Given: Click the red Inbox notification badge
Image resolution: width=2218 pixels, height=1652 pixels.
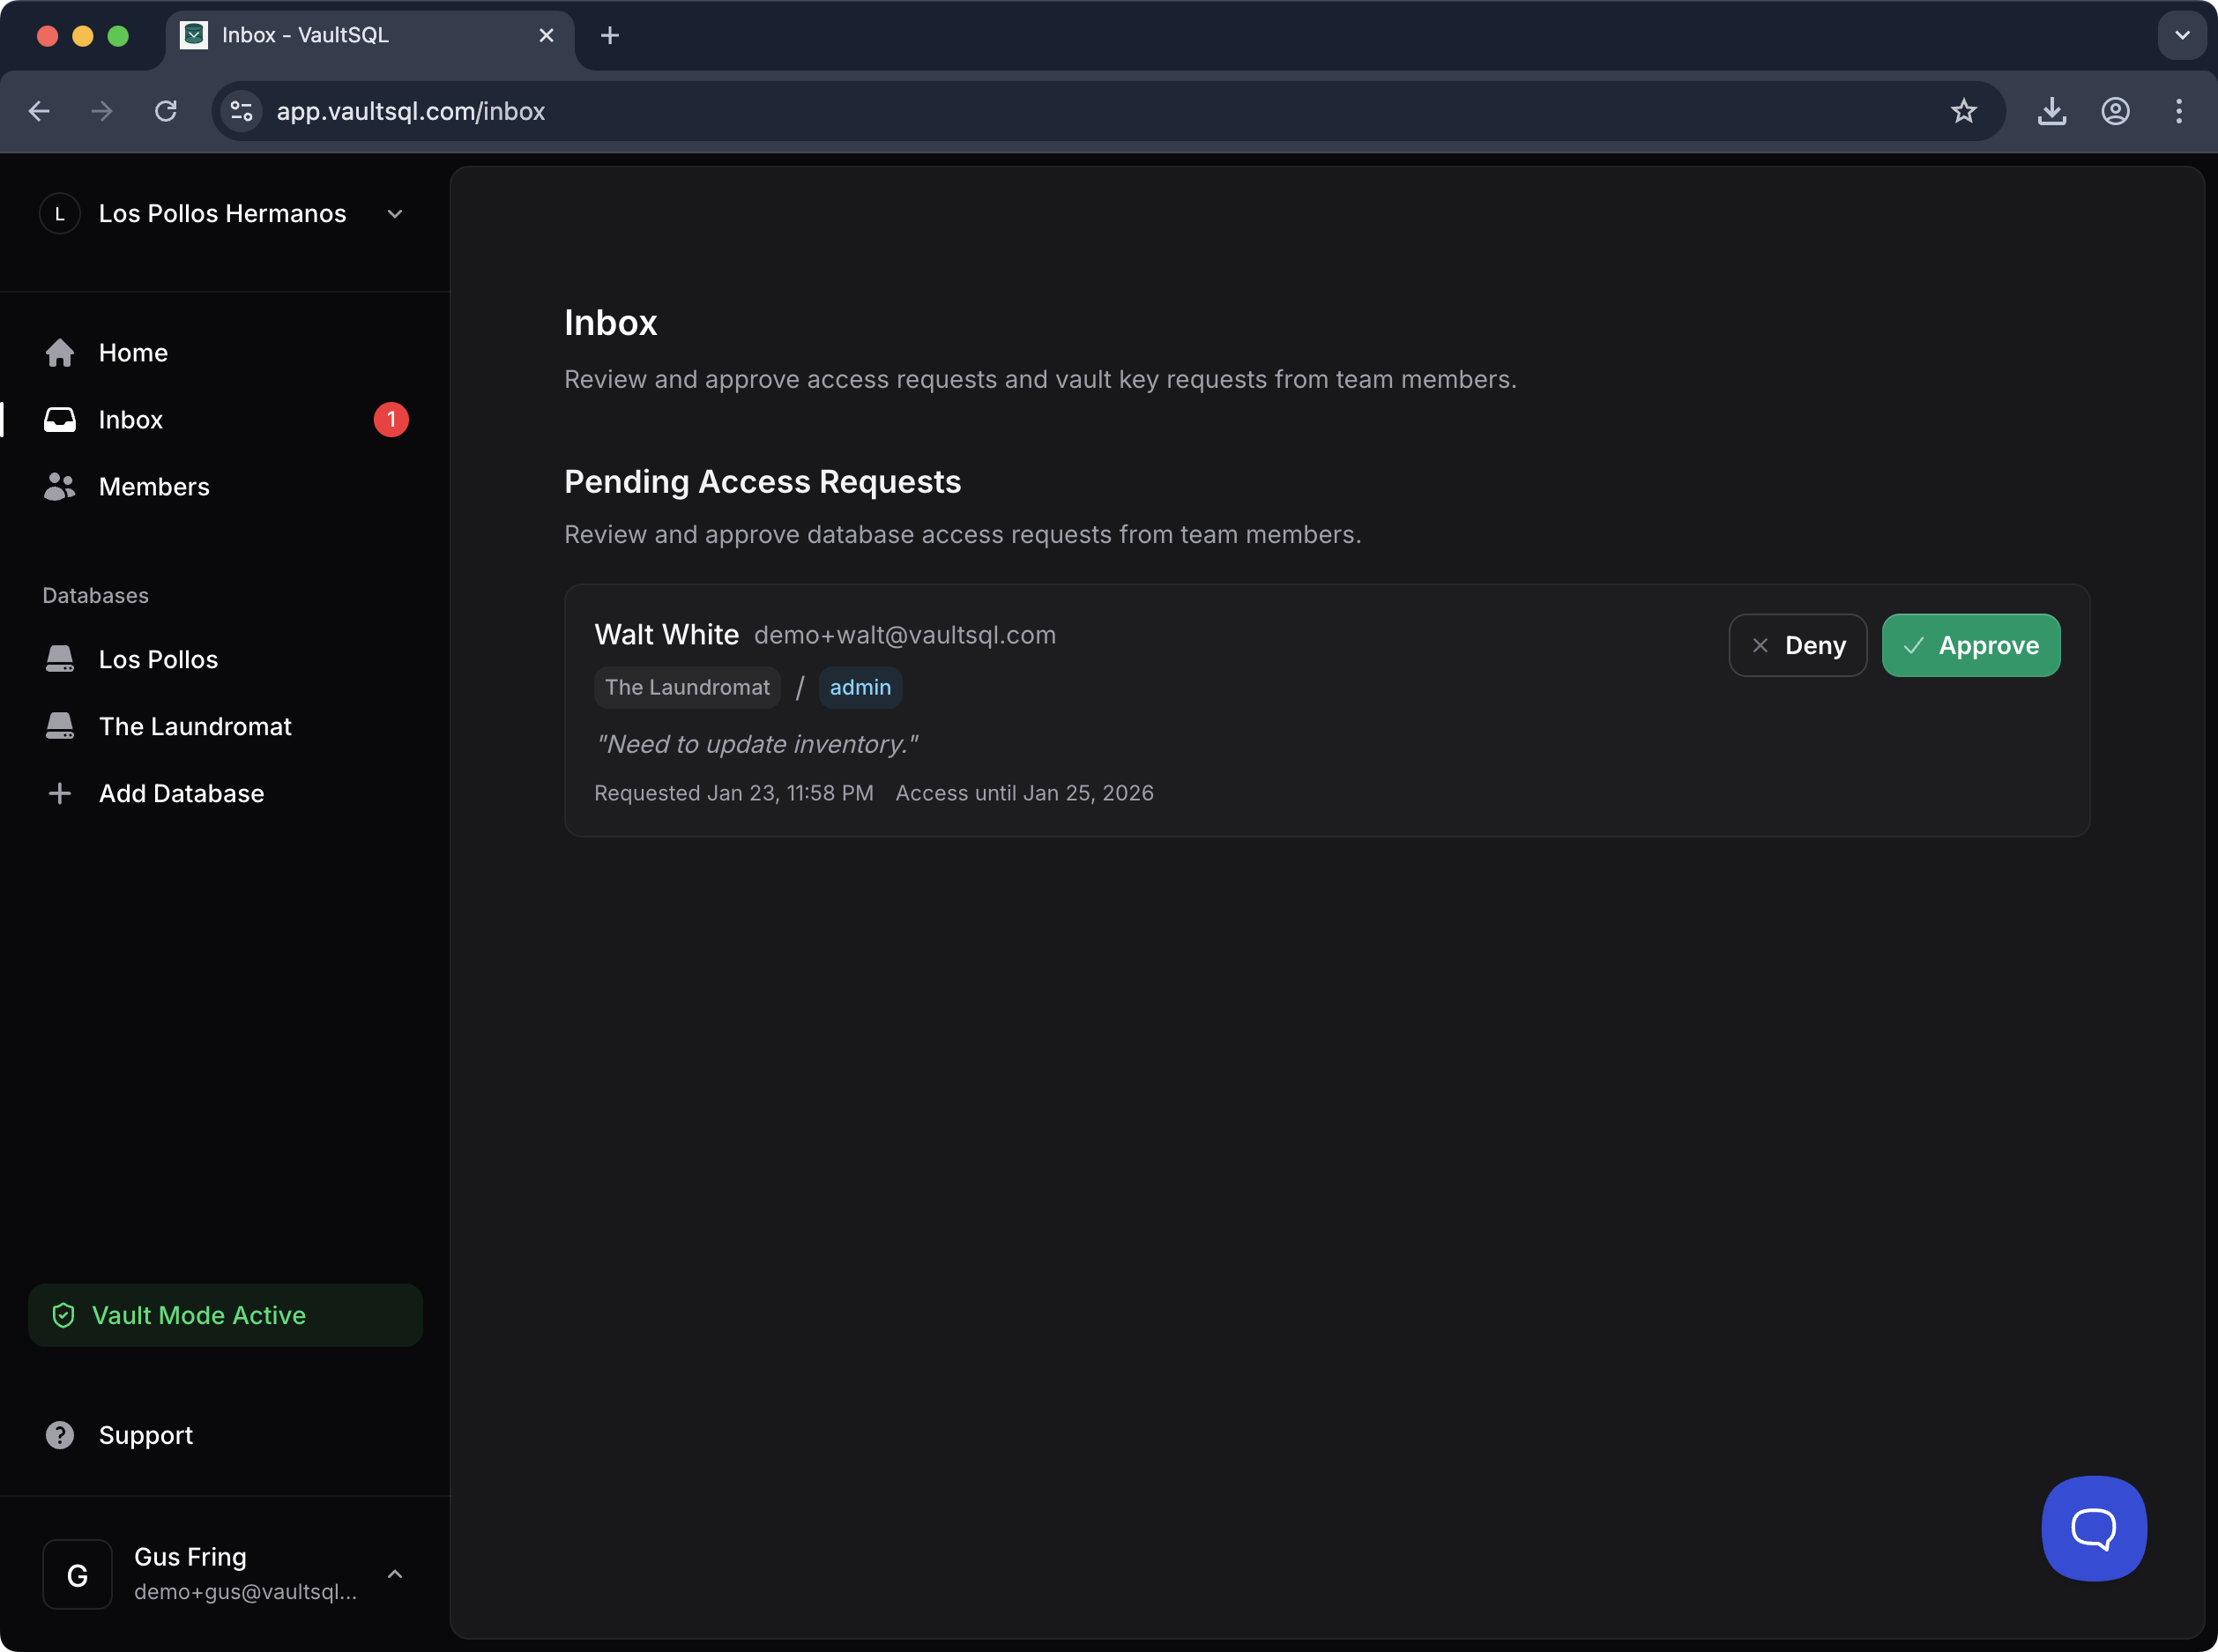Looking at the screenshot, I should pos(391,420).
